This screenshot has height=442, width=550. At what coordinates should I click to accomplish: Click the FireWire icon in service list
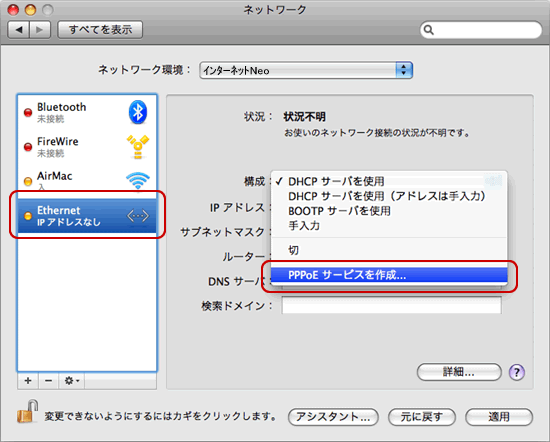click(138, 147)
